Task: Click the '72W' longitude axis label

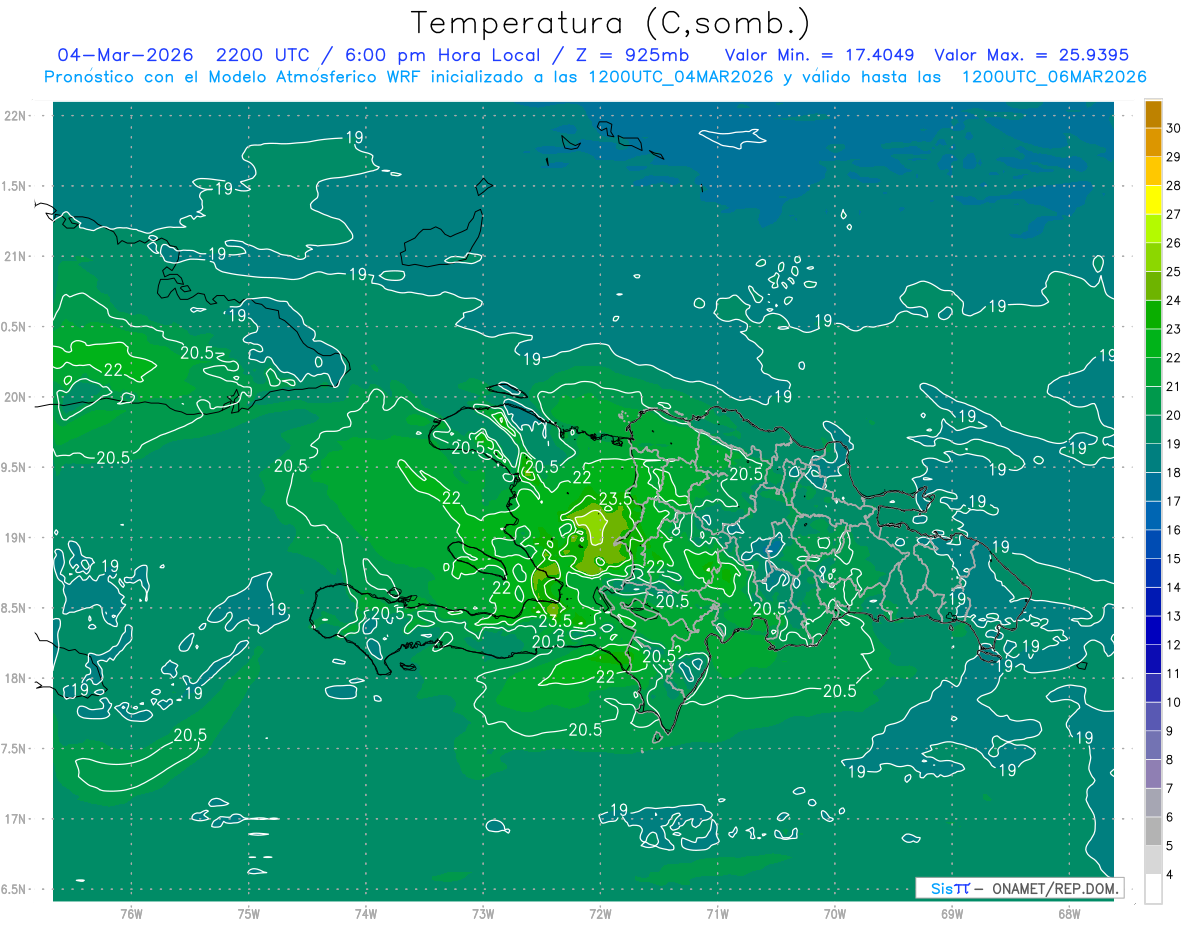Action: point(600,913)
